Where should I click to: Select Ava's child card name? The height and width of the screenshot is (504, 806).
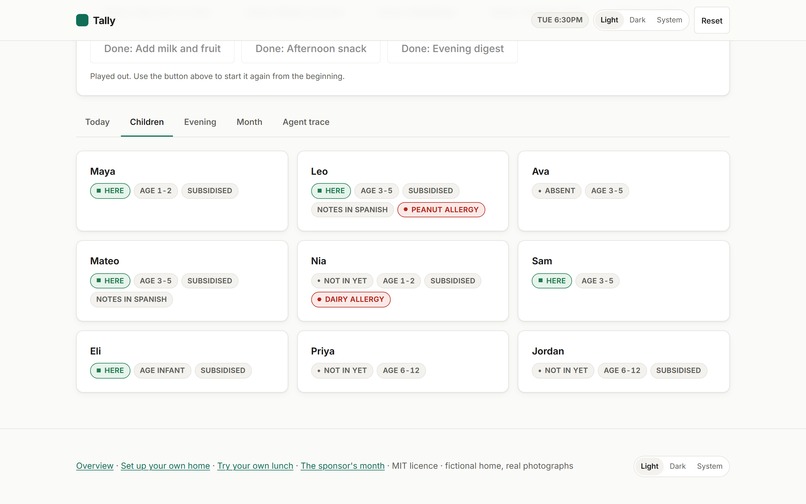coord(540,172)
